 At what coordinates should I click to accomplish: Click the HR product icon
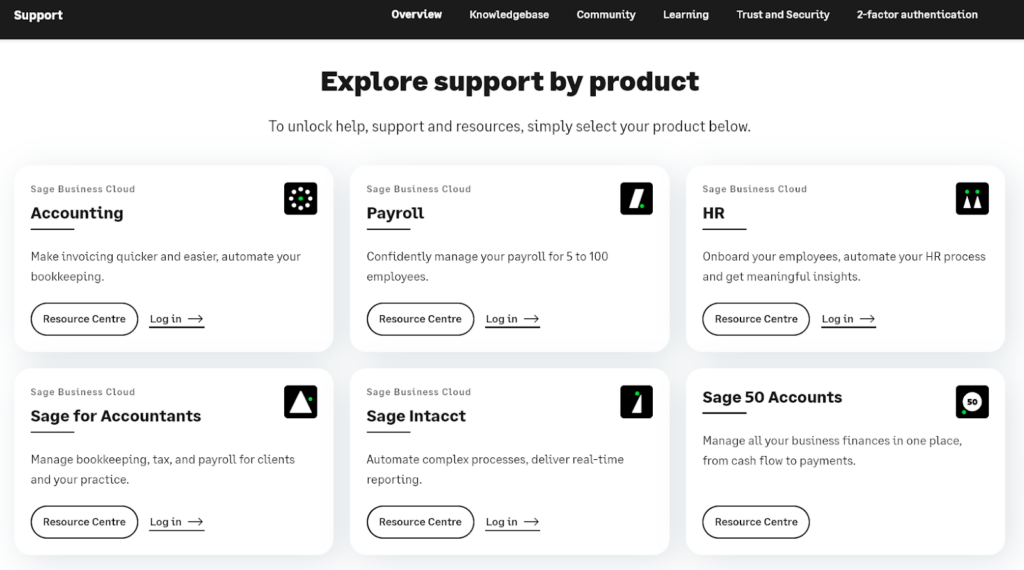coord(972,198)
